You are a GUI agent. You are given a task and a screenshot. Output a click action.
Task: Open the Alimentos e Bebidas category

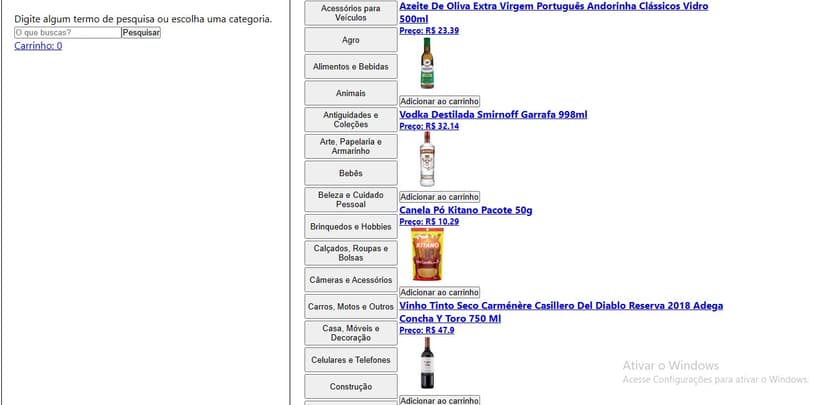click(x=351, y=67)
